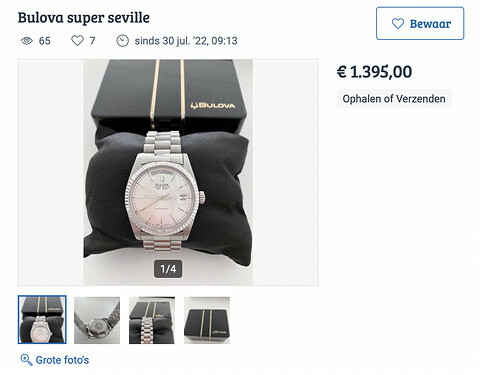Select the third thumbnail showing bracelet clasp

[152, 320]
